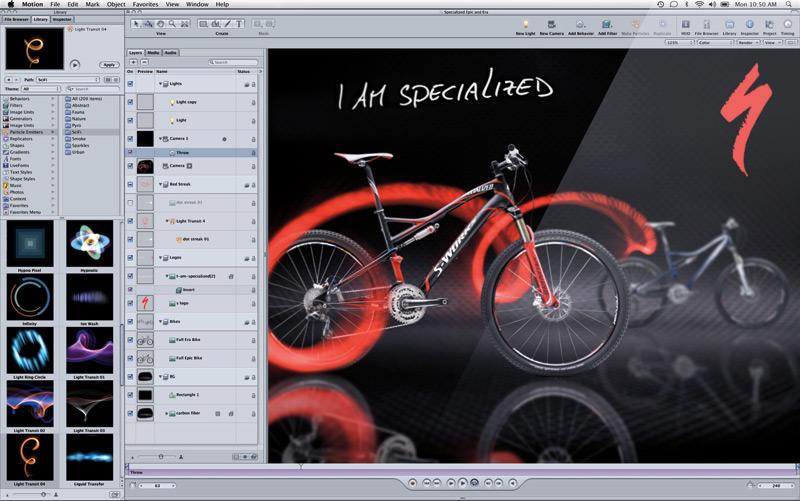
Task: Select the Light Ring Circle thumbnail
Action: pyautogui.click(x=30, y=350)
